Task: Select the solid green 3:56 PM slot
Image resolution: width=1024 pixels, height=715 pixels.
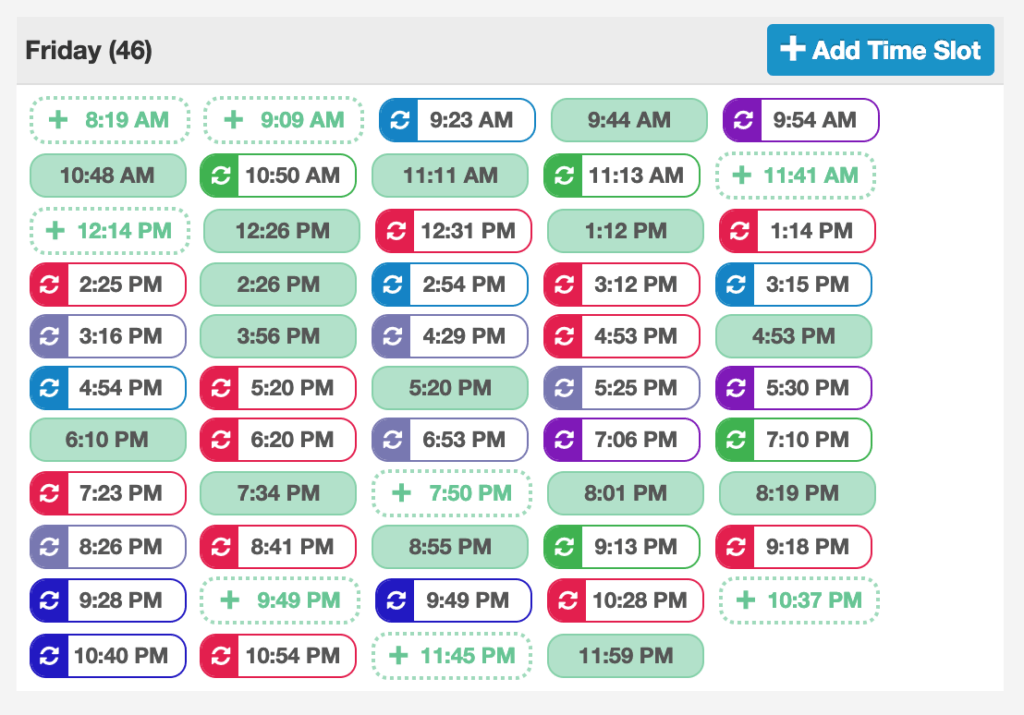Action: tap(278, 336)
